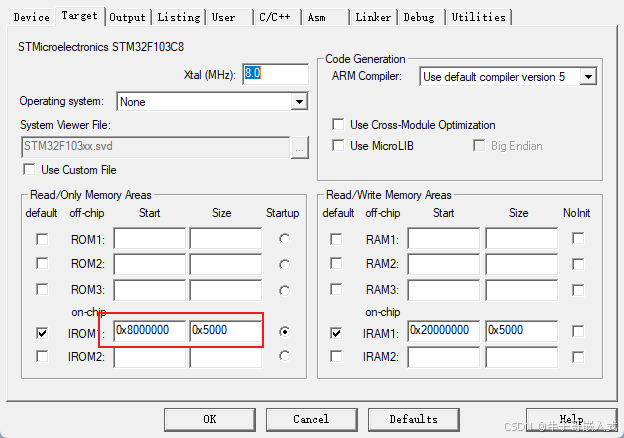Click the Cancel button
The width and height of the screenshot is (624, 438).
click(x=312, y=419)
